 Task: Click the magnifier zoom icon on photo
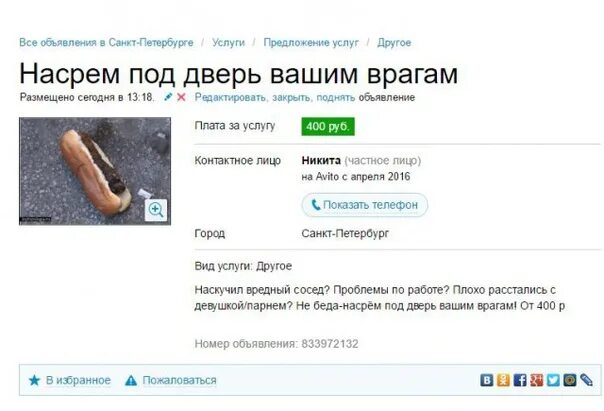[x=156, y=210]
